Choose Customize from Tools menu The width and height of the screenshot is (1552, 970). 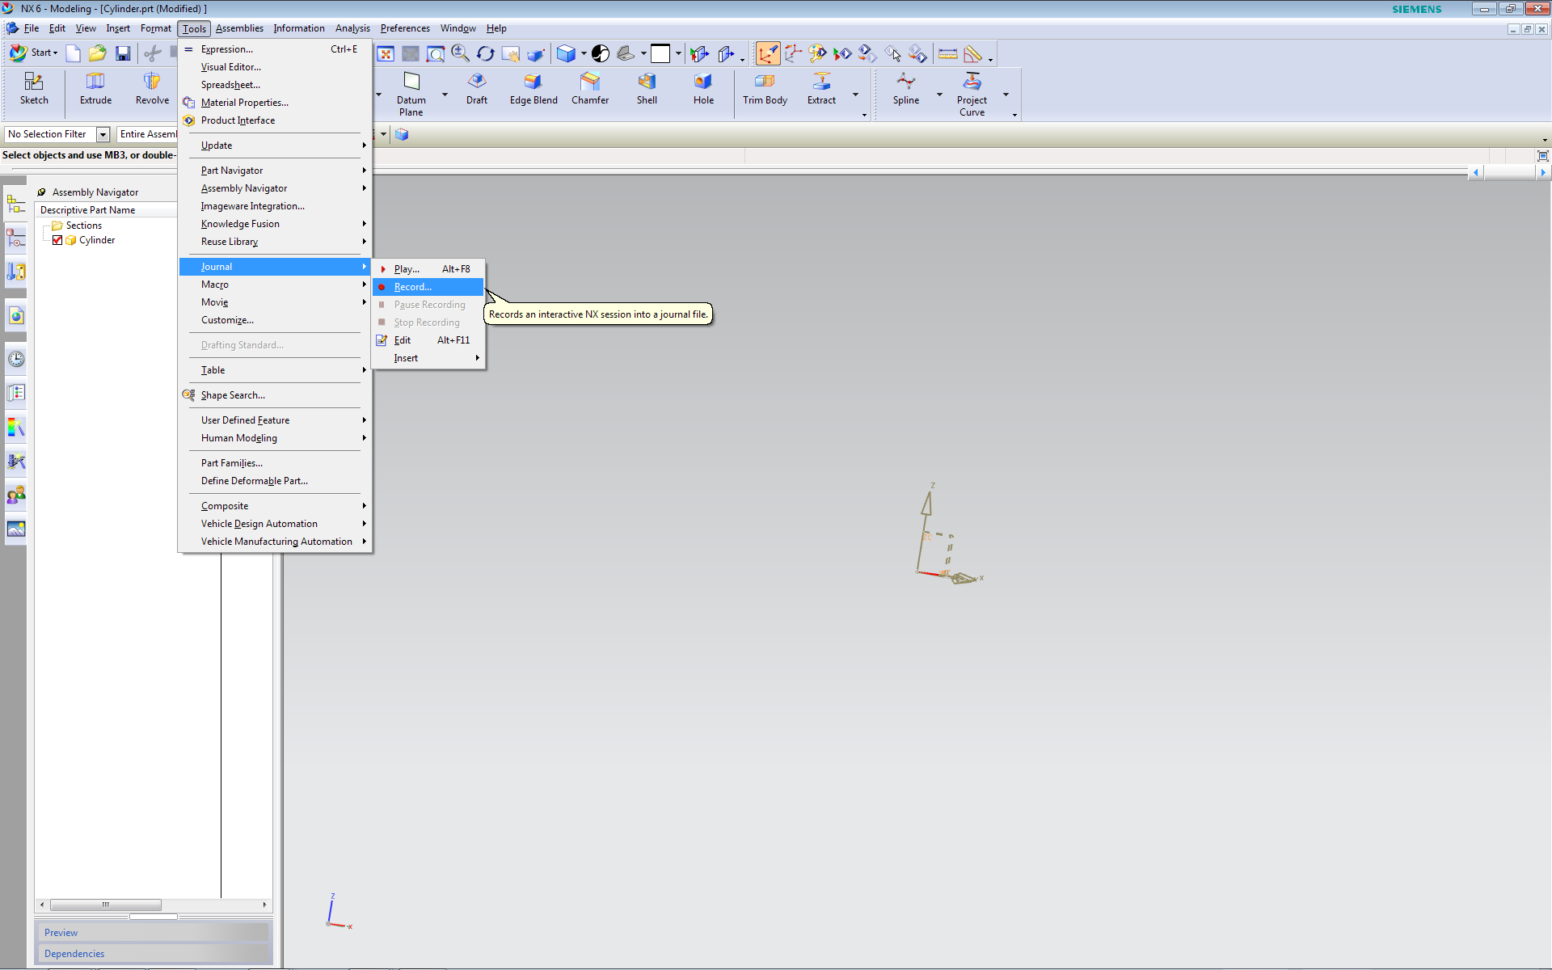275,320
